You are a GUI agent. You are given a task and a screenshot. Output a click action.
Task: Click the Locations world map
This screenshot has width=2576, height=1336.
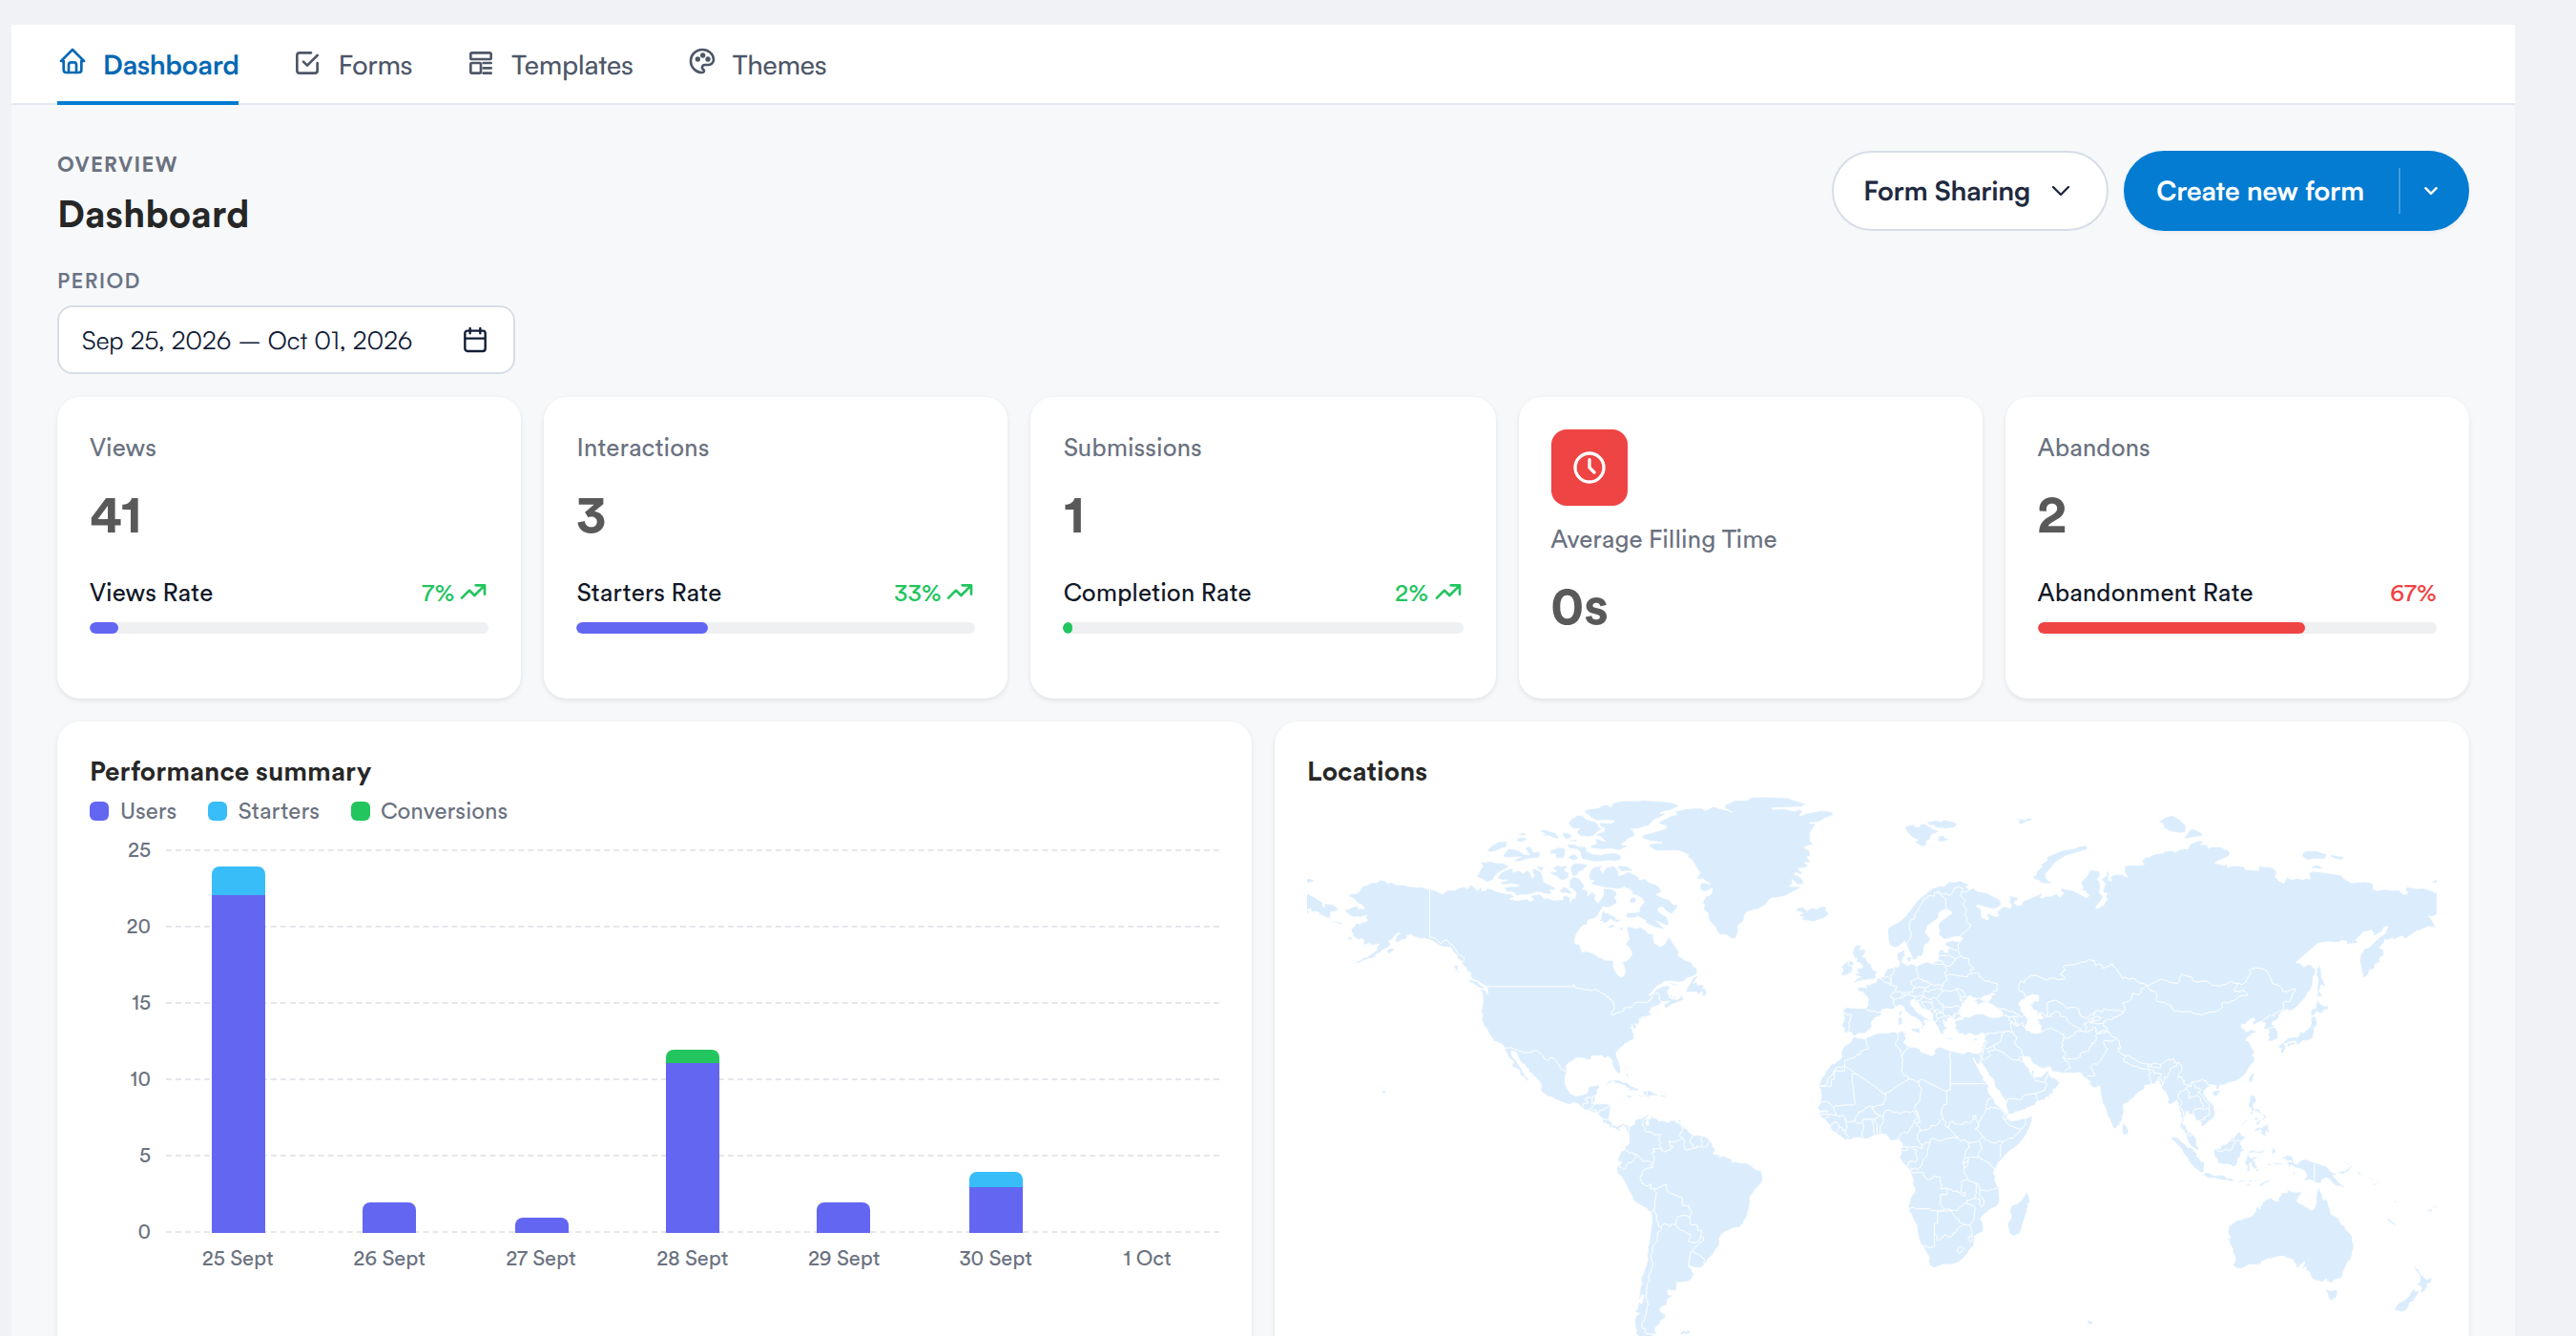(x=1871, y=1065)
